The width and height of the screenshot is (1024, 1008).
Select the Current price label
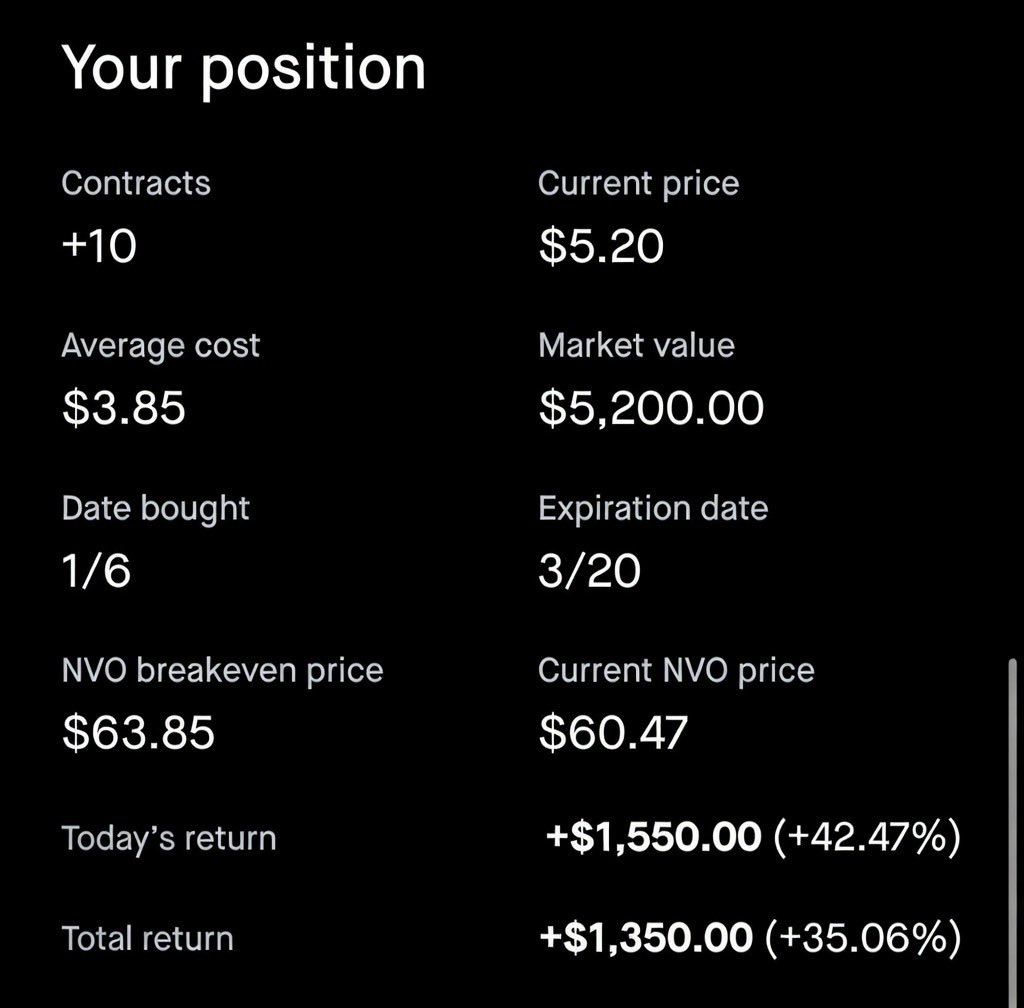638,184
